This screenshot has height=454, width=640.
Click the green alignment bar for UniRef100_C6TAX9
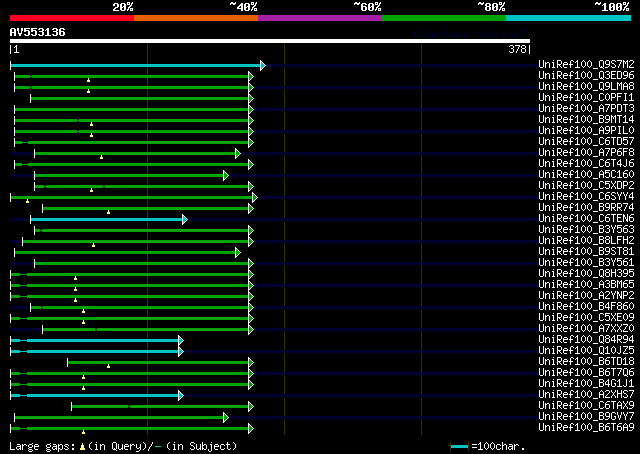pyautogui.click(x=160, y=407)
